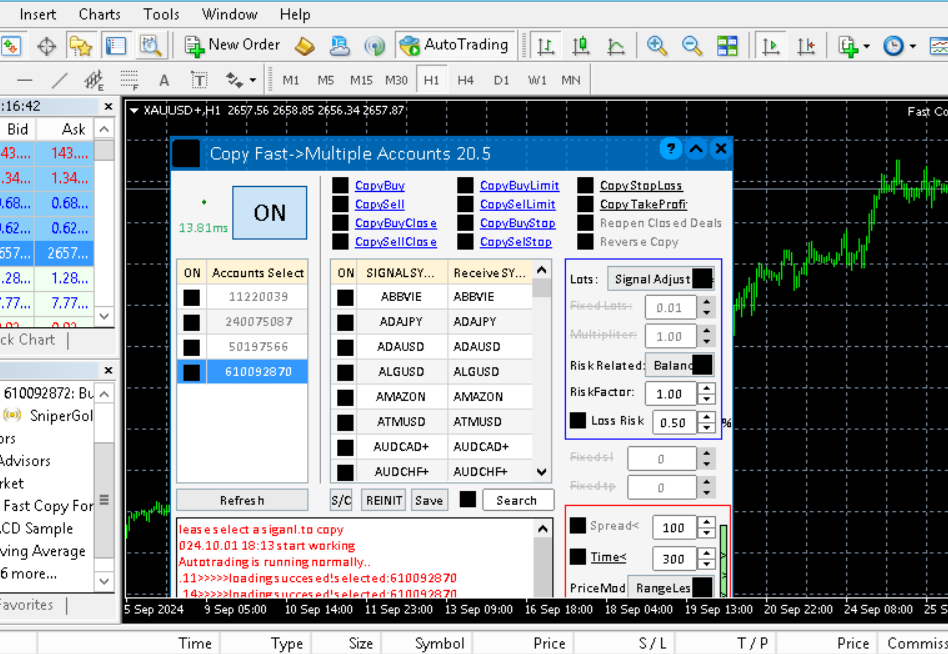Click the tile windows grid icon
Viewport: 948px width, 654px height.
click(727, 46)
